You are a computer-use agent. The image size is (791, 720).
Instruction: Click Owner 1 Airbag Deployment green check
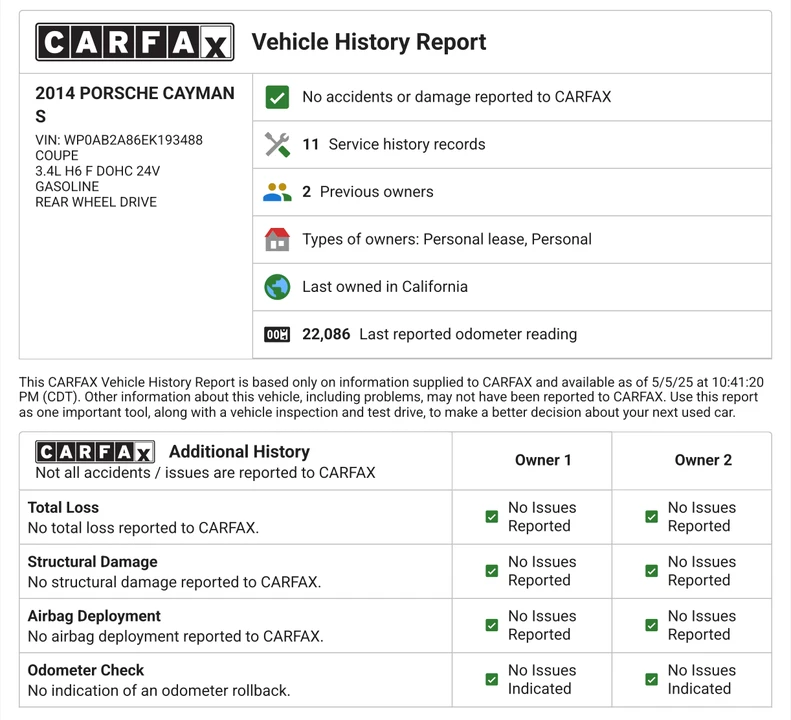point(491,625)
